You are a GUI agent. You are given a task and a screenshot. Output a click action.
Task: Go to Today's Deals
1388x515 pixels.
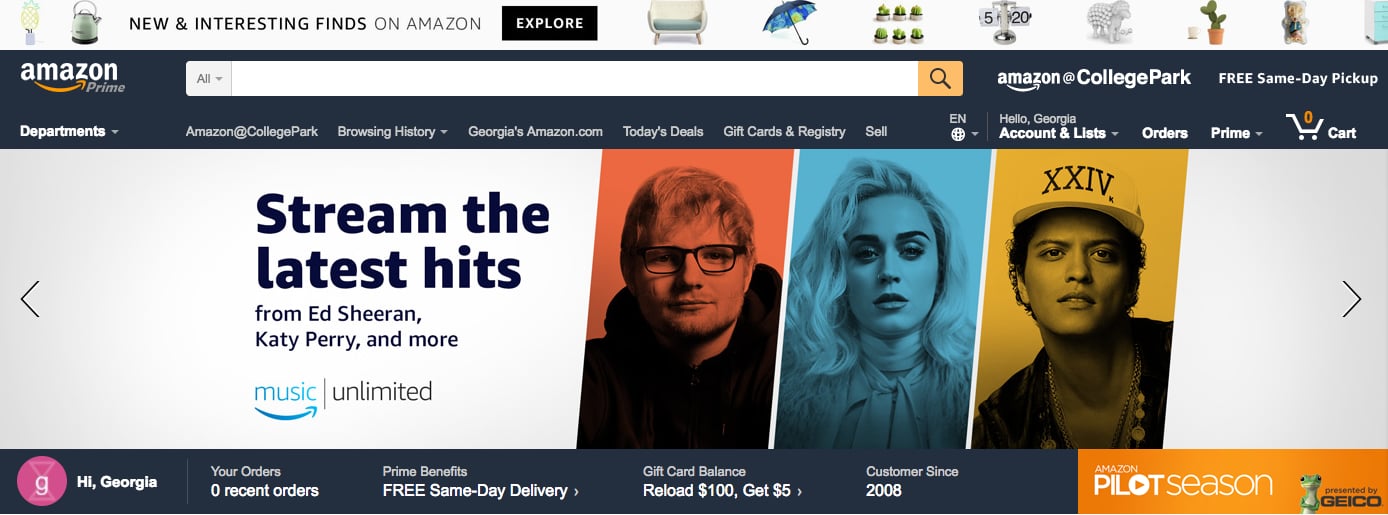[x=663, y=131]
